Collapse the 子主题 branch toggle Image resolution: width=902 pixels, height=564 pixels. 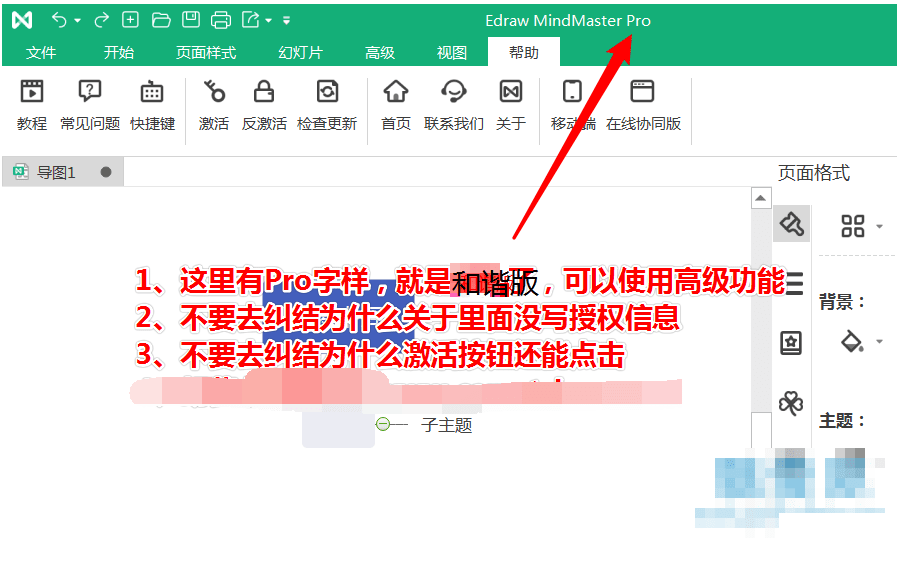click(x=383, y=425)
